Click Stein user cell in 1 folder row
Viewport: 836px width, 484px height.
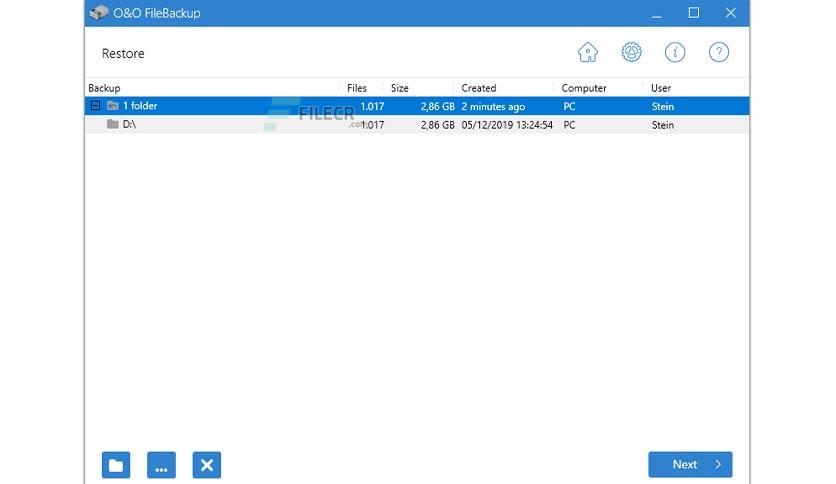click(663, 107)
